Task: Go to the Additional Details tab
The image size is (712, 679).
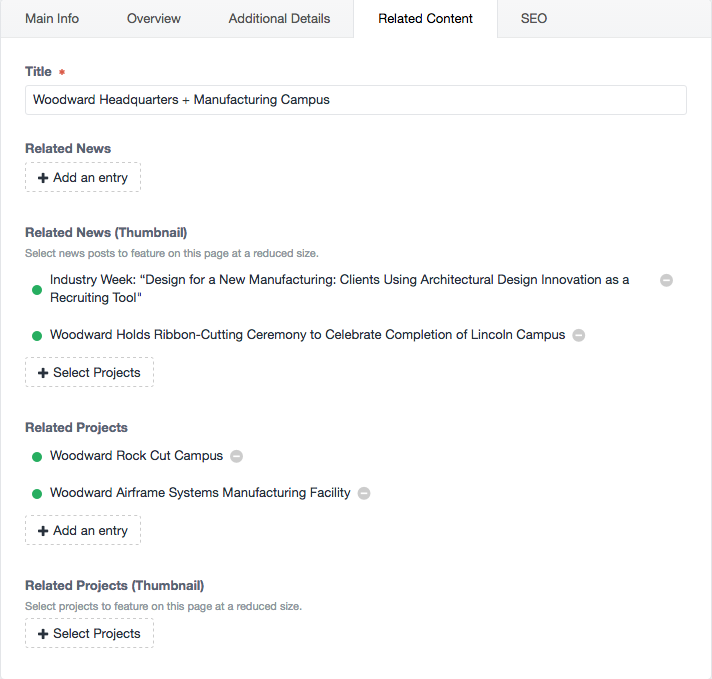Action: [x=279, y=19]
